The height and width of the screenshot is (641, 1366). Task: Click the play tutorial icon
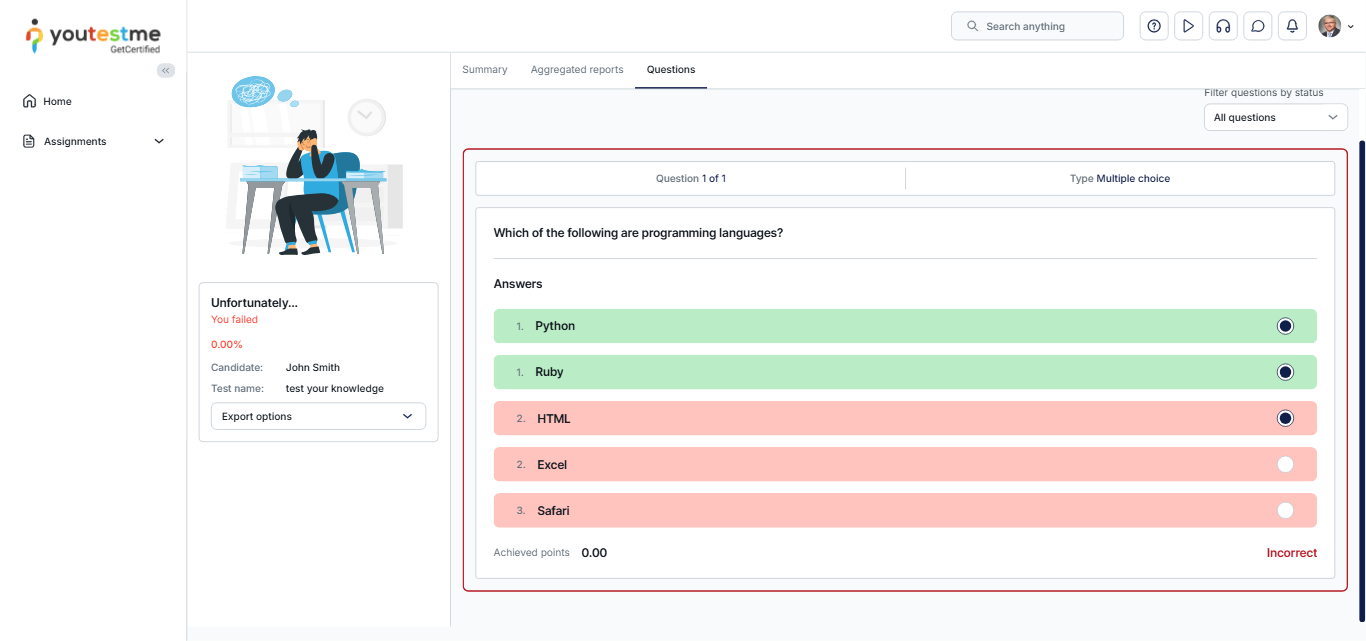pyautogui.click(x=1188, y=26)
